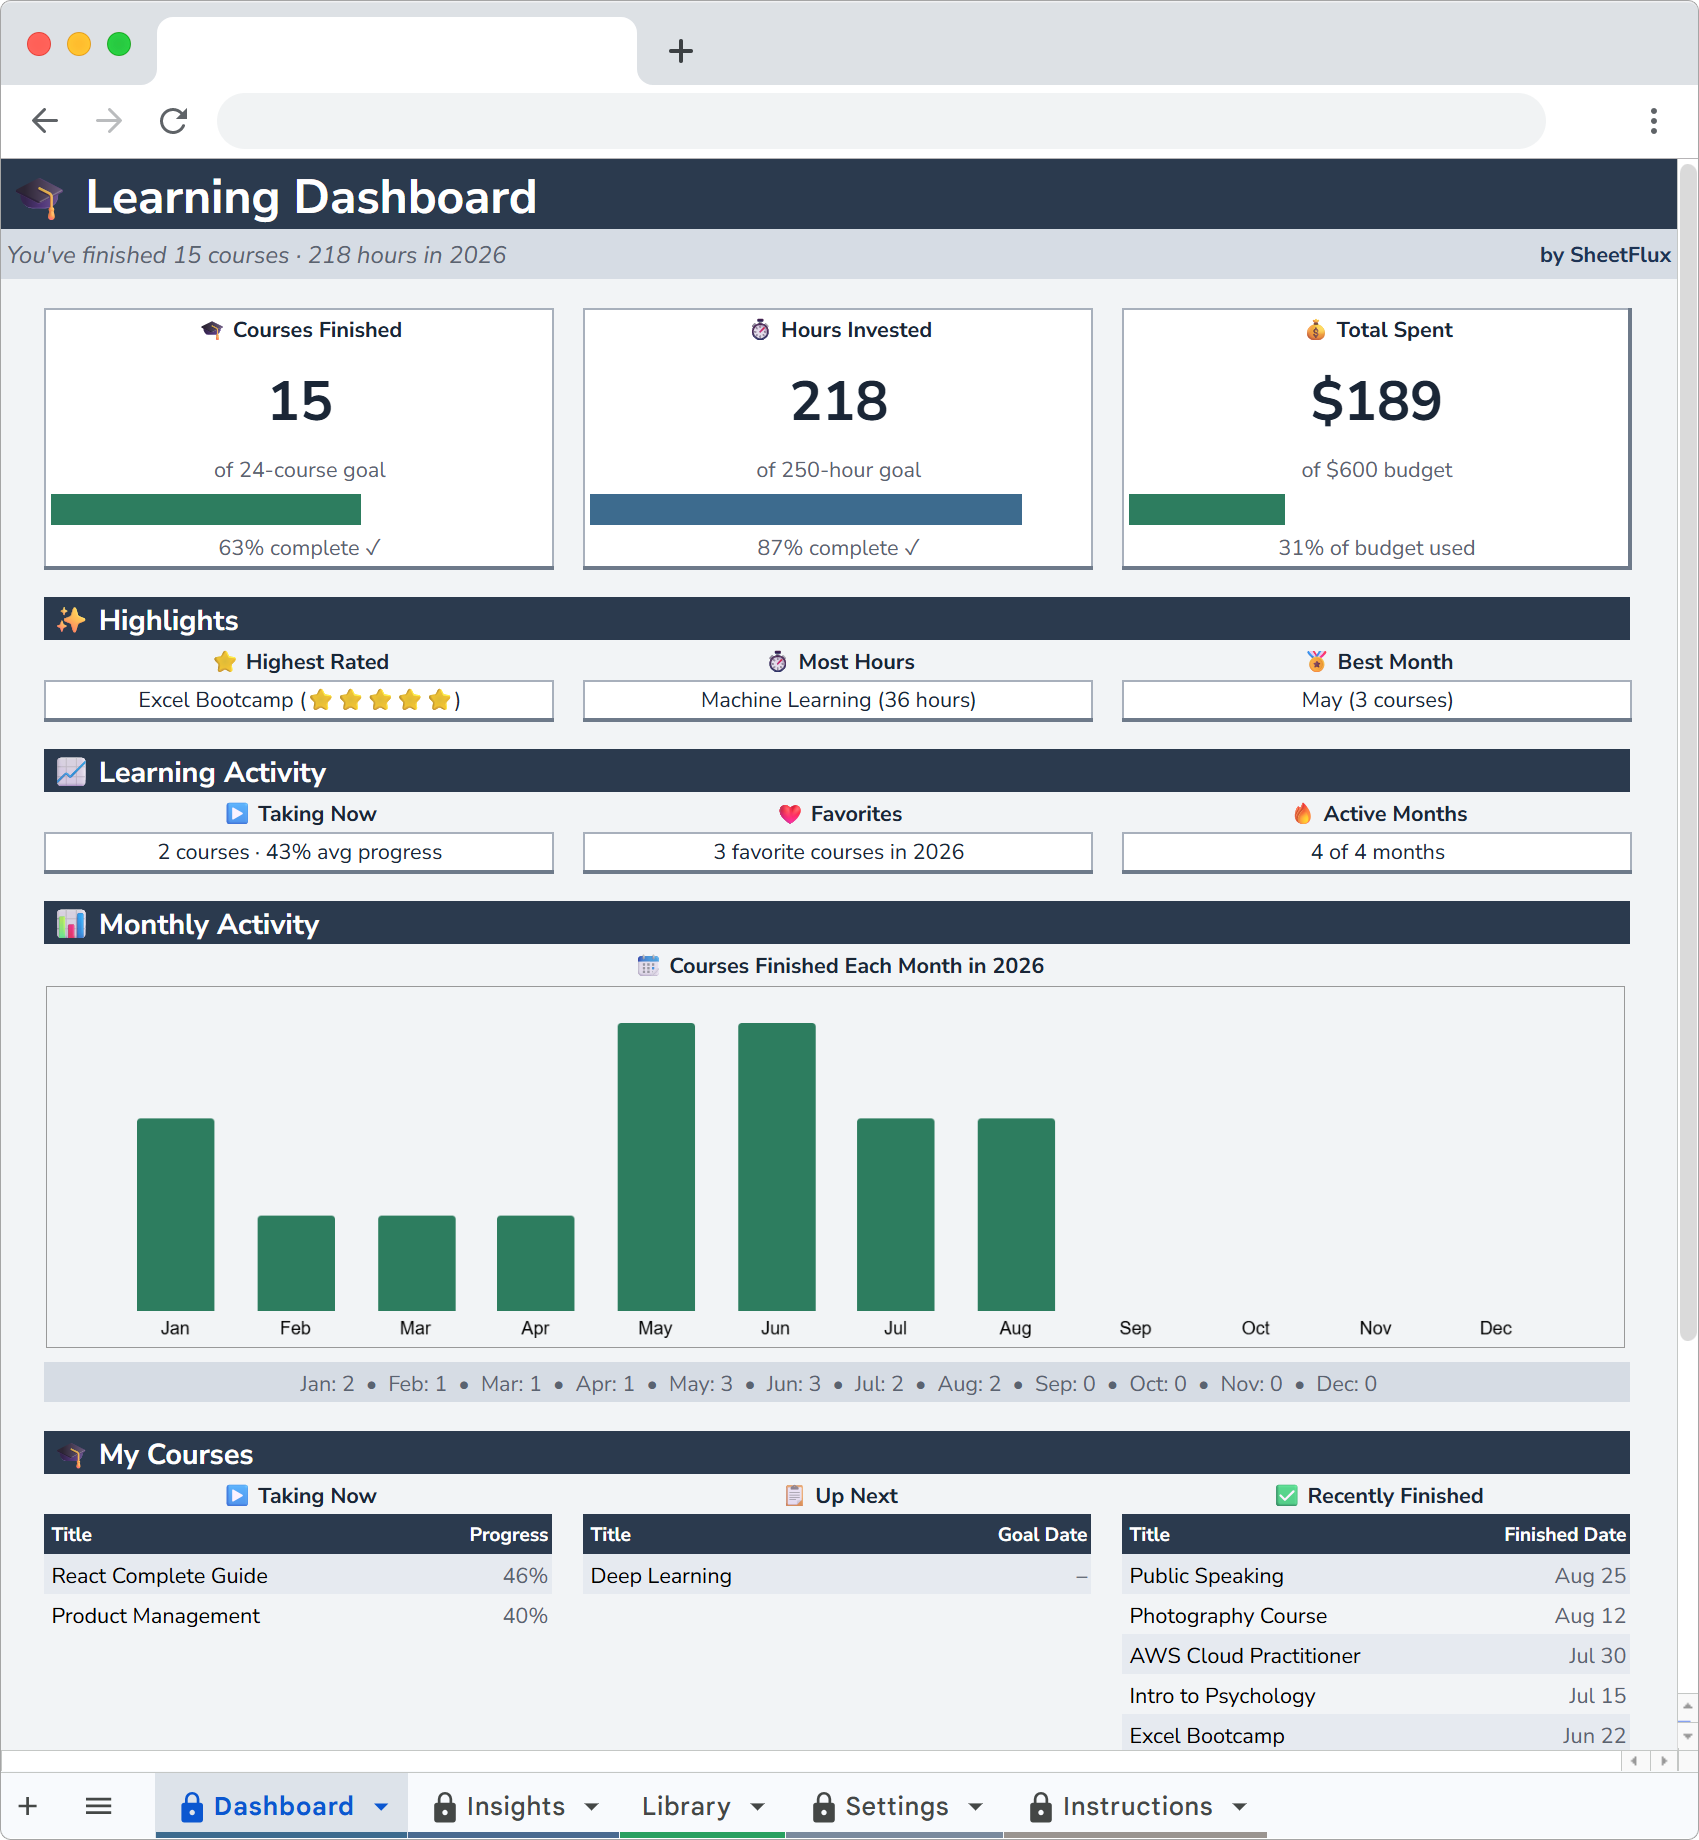Click the stopwatch icon on Hours Invested card
The height and width of the screenshot is (1840, 1699).
pos(762,330)
